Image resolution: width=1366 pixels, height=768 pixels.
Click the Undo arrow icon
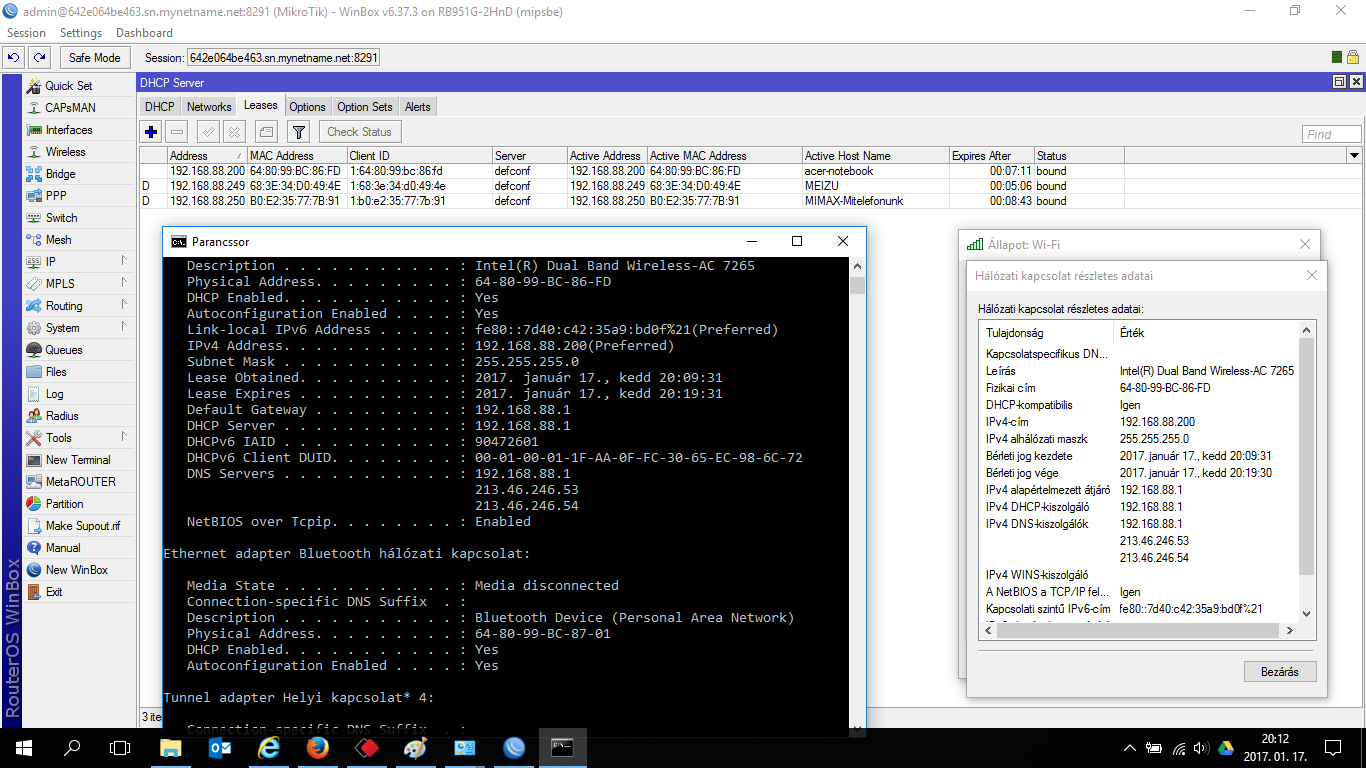point(14,58)
